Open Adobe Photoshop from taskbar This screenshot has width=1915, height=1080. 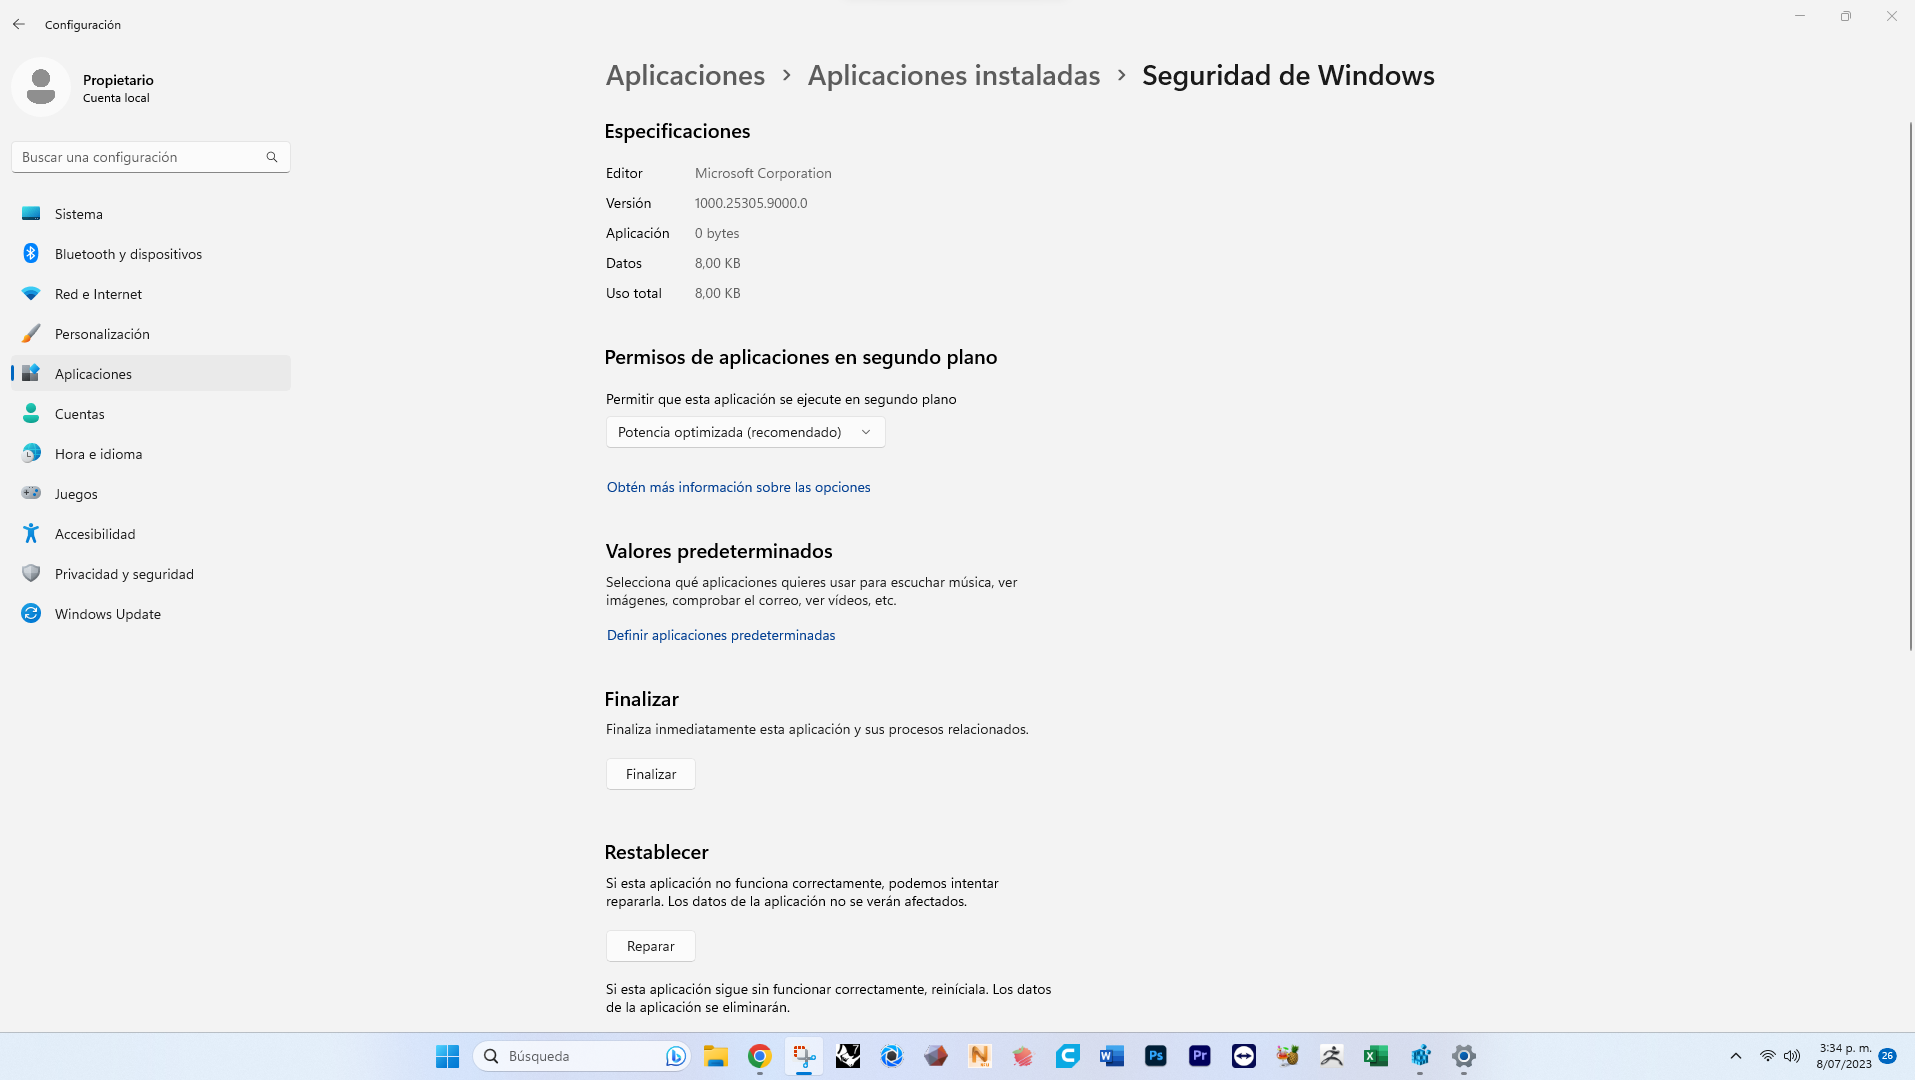coord(1156,1056)
